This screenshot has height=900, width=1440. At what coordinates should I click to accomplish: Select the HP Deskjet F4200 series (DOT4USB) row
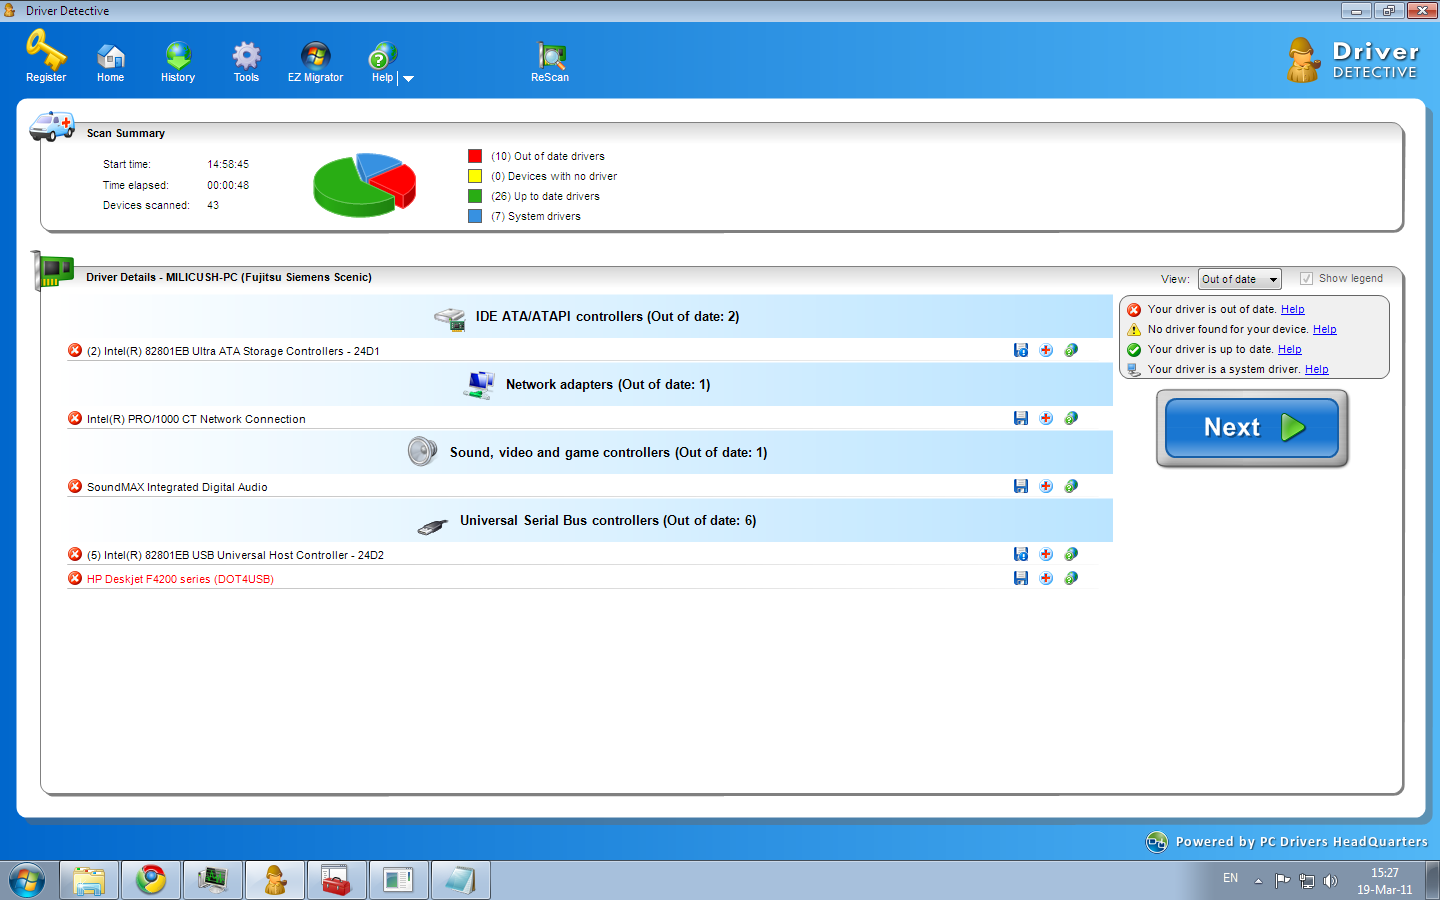click(x=582, y=579)
